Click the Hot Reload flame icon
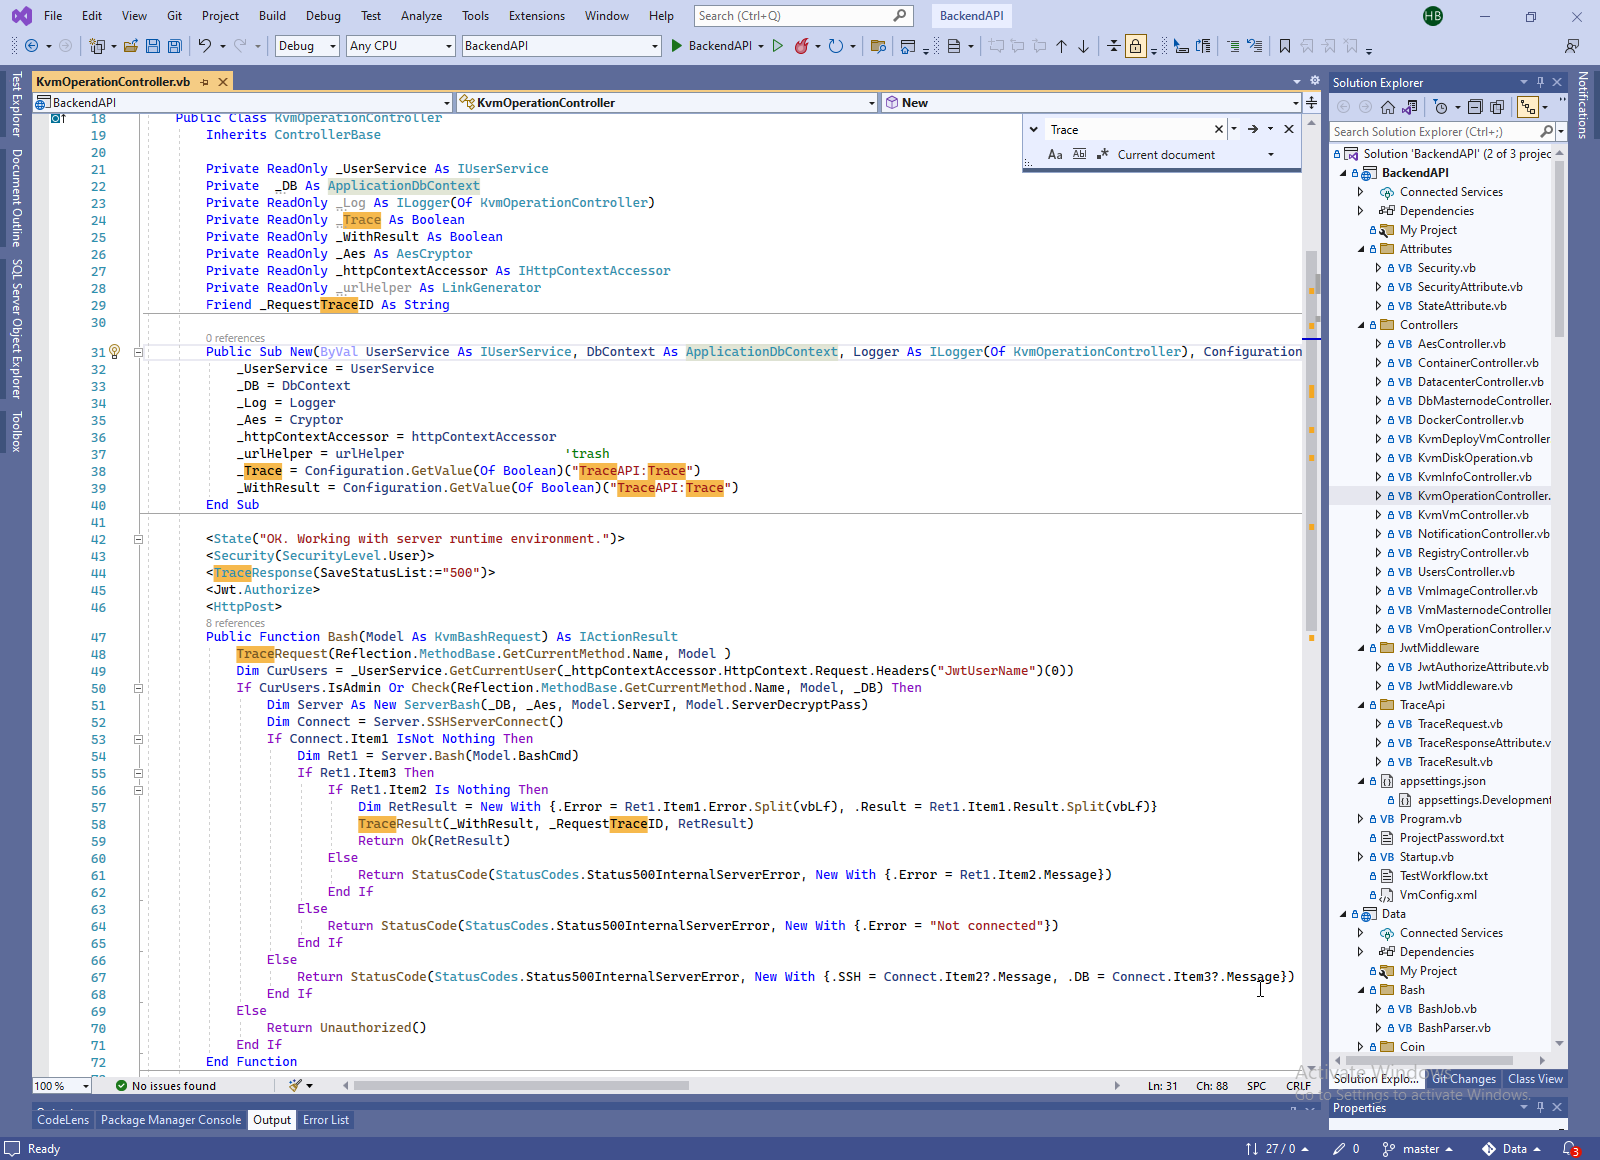The image size is (1600, 1160). pos(801,46)
